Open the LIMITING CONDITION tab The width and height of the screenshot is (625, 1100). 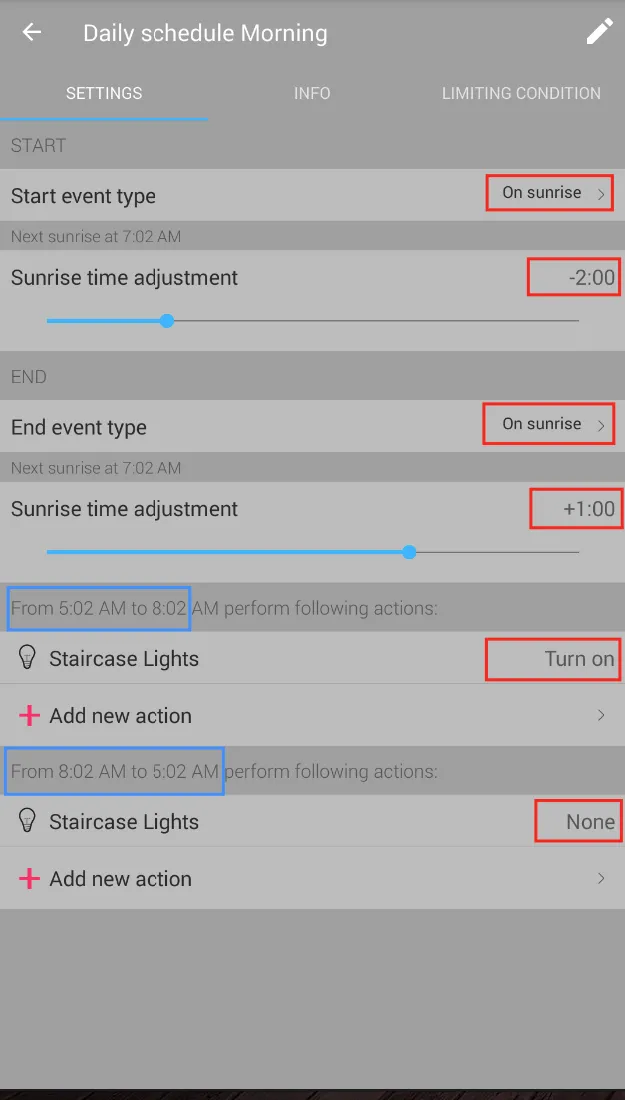point(521,93)
